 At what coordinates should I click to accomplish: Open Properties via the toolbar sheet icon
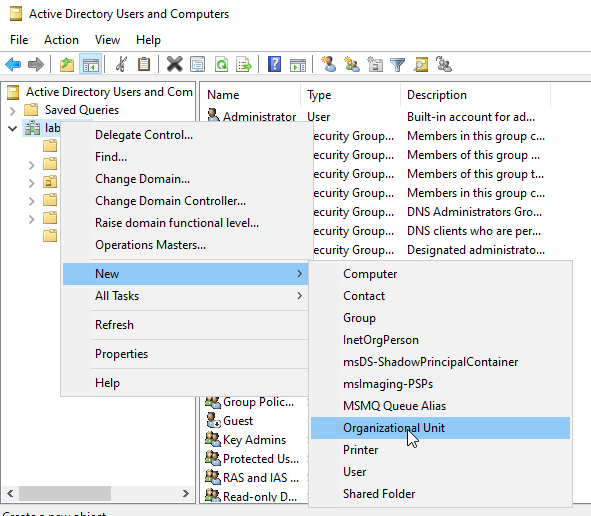point(198,64)
